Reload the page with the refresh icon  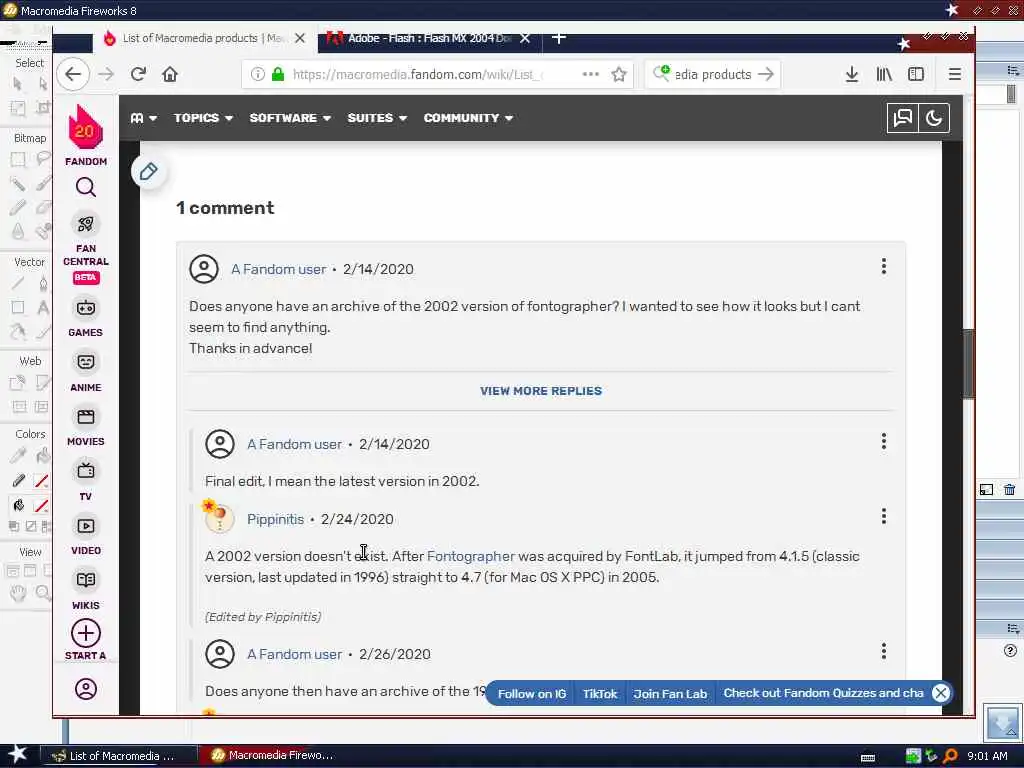coord(138,74)
